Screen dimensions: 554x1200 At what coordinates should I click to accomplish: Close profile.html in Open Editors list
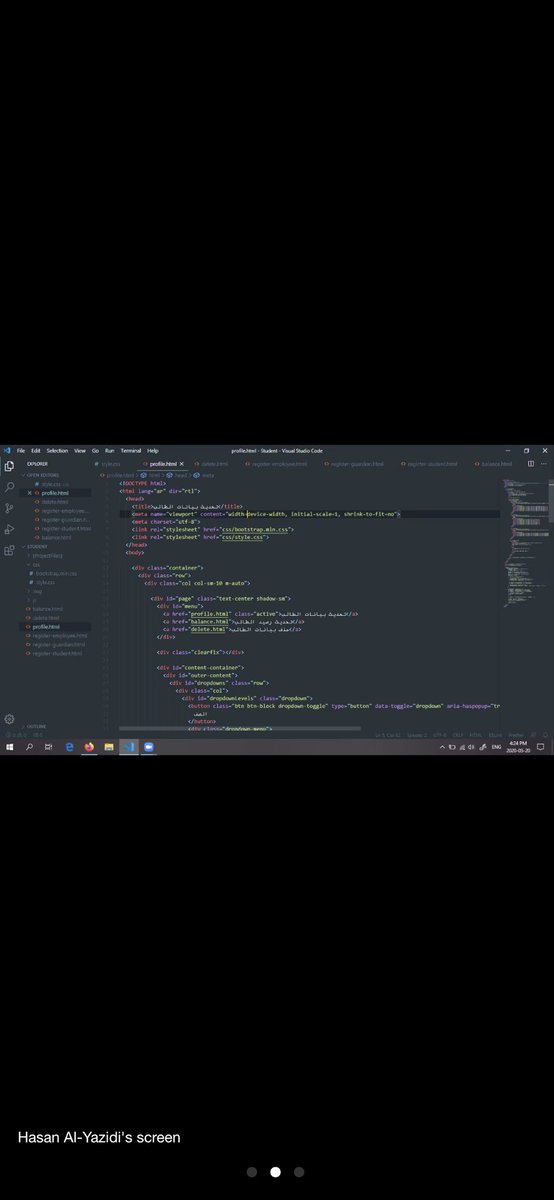point(30,493)
